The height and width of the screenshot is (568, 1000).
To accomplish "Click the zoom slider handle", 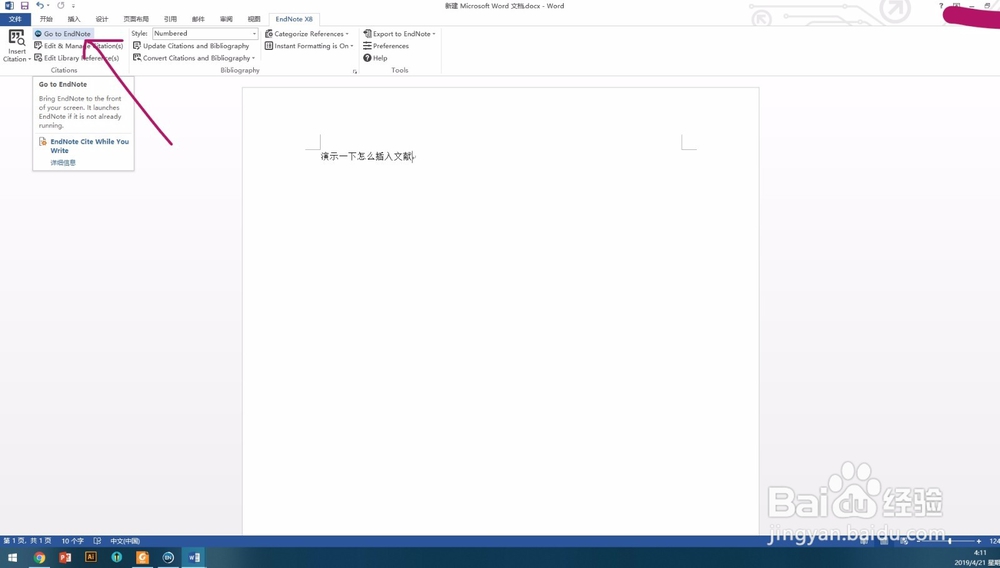I will tap(950, 541).
